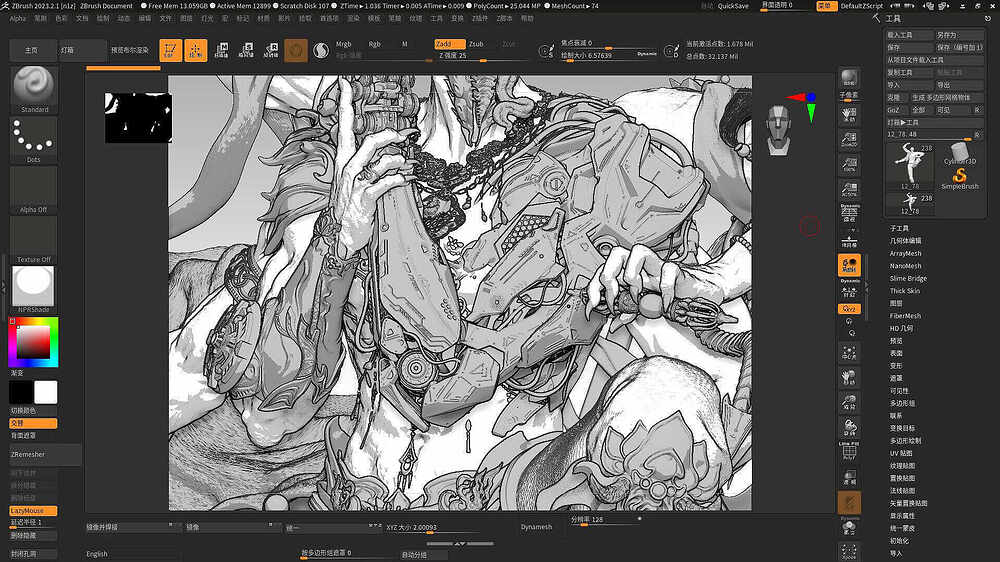
Task: Enable Zsub drawing mode
Action: pos(476,44)
